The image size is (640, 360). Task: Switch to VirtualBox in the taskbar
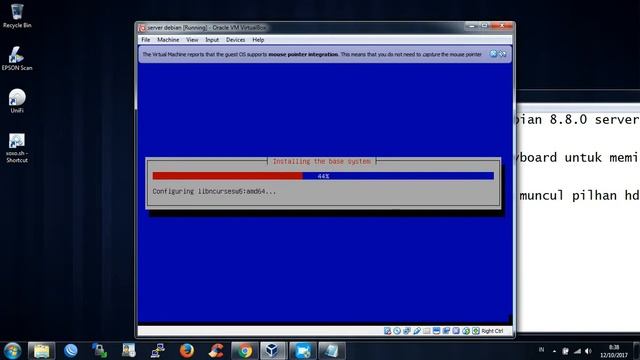point(274,351)
